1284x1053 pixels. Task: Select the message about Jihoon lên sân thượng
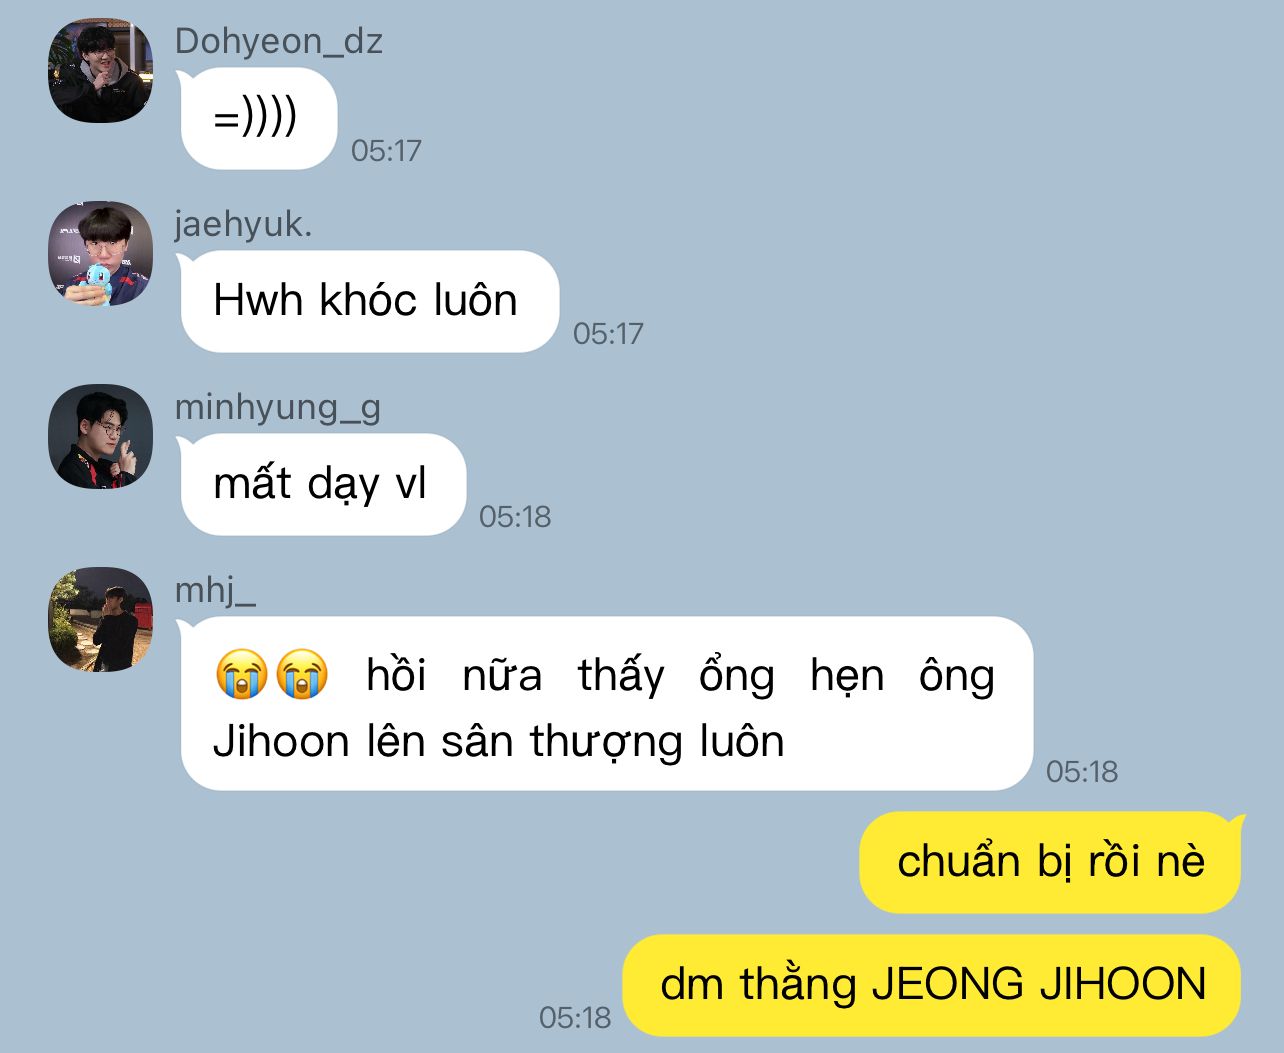pos(606,704)
